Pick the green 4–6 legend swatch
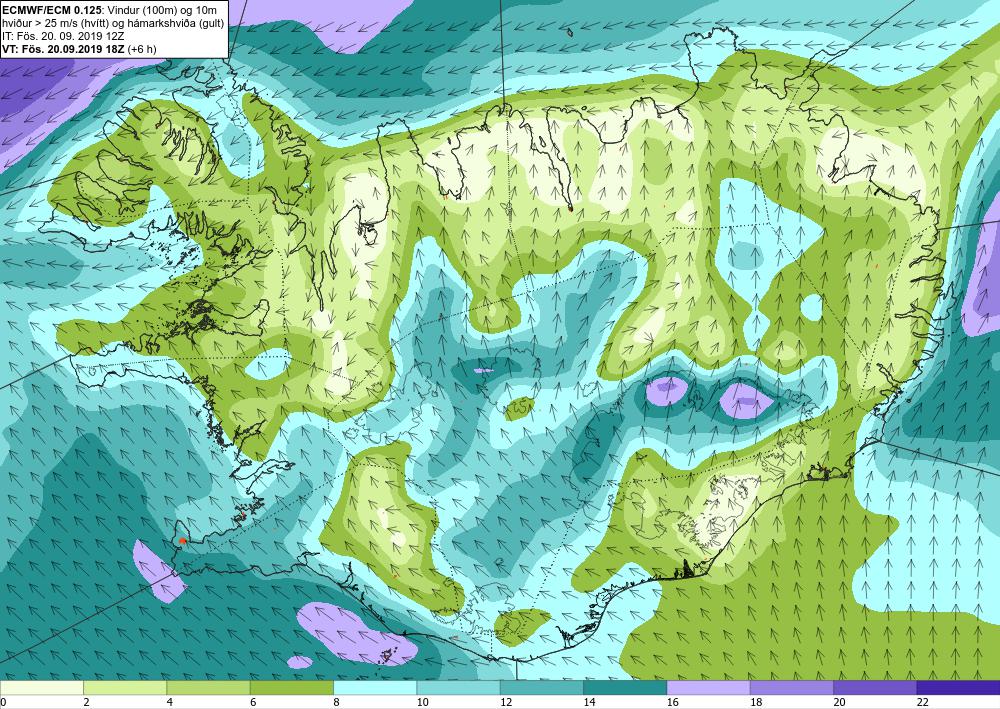This screenshot has width=1000, height=709. pyautogui.click(x=209, y=687)
